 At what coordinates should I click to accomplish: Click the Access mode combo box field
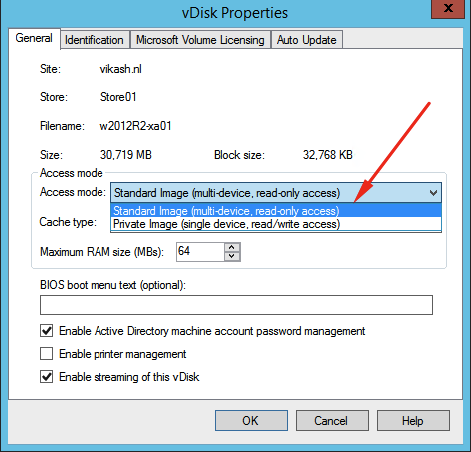[276, 193]
